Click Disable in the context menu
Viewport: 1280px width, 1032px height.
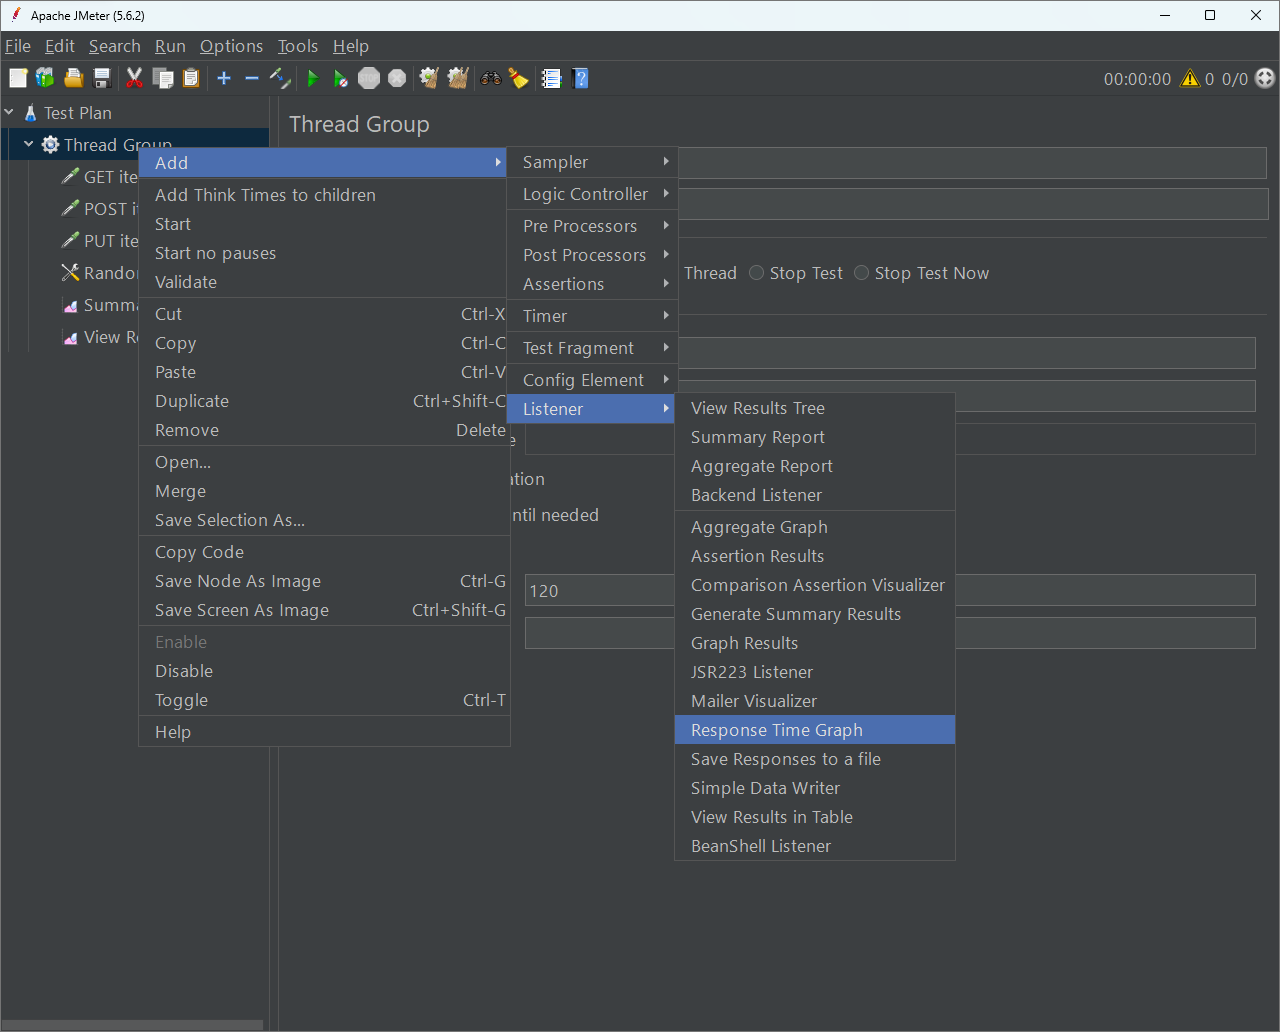[184, 671]
